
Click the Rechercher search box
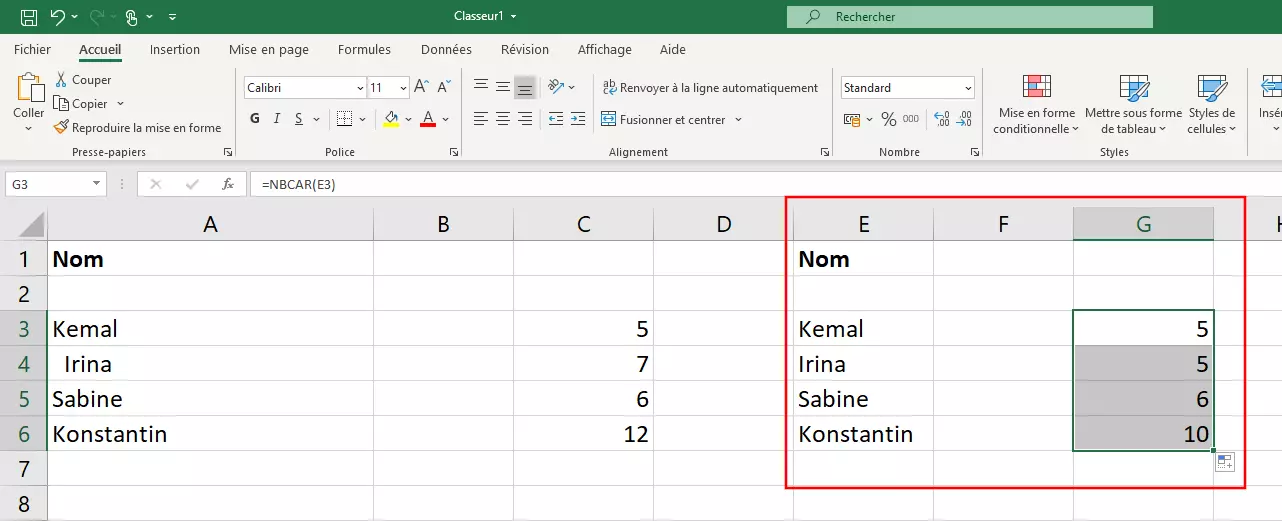pyautogui.click(x=970, y=17)
